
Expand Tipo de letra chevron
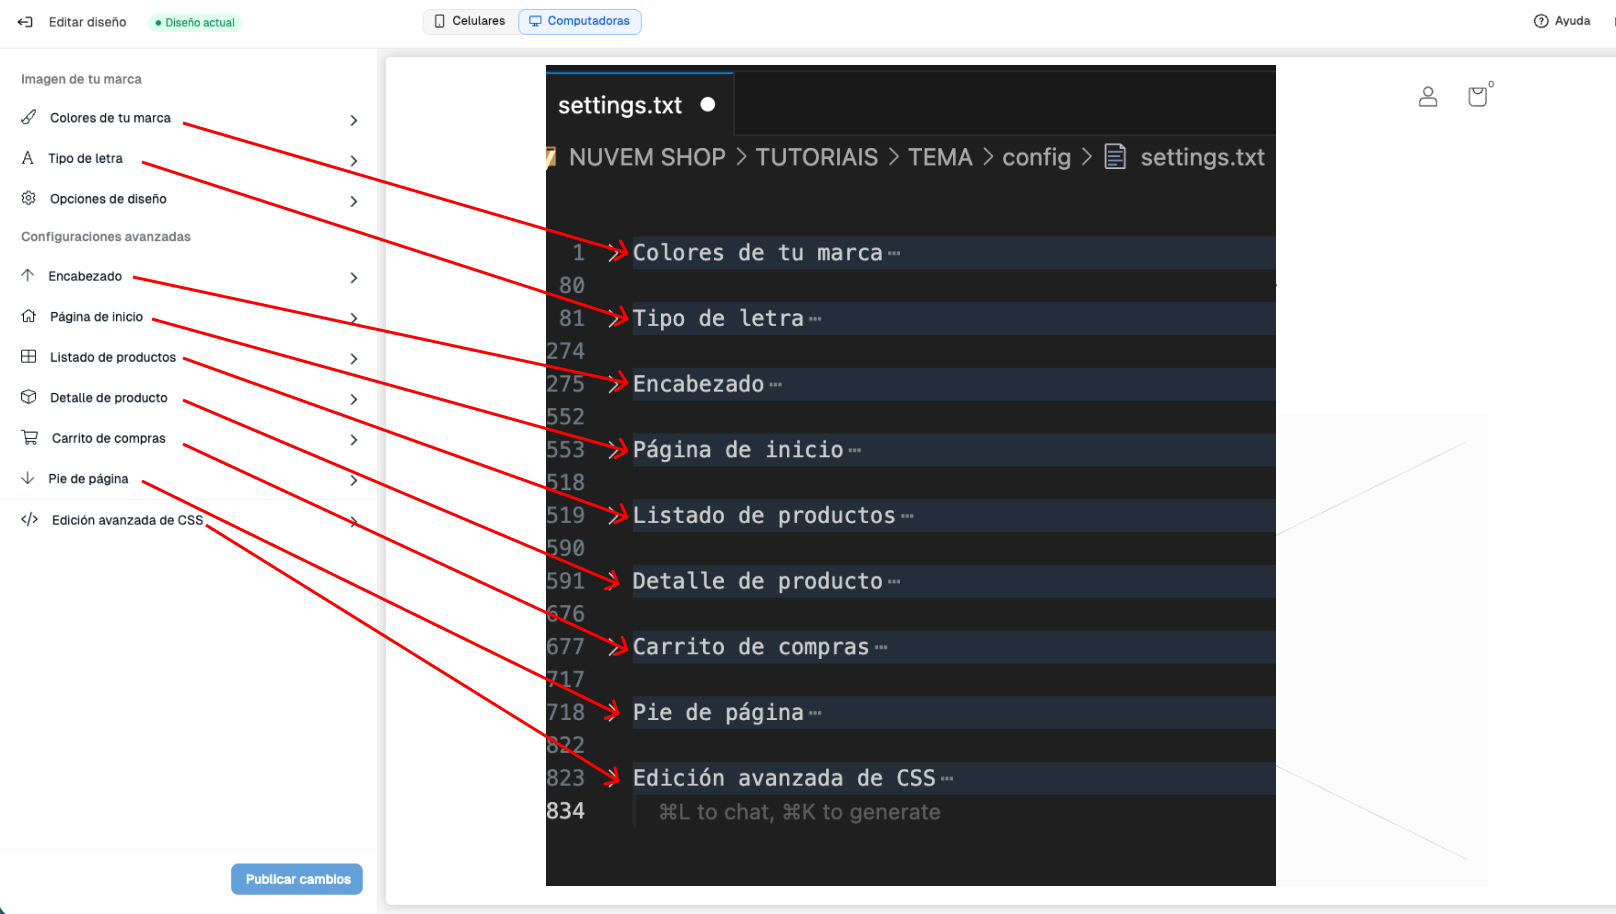click(x=354, y=160)
